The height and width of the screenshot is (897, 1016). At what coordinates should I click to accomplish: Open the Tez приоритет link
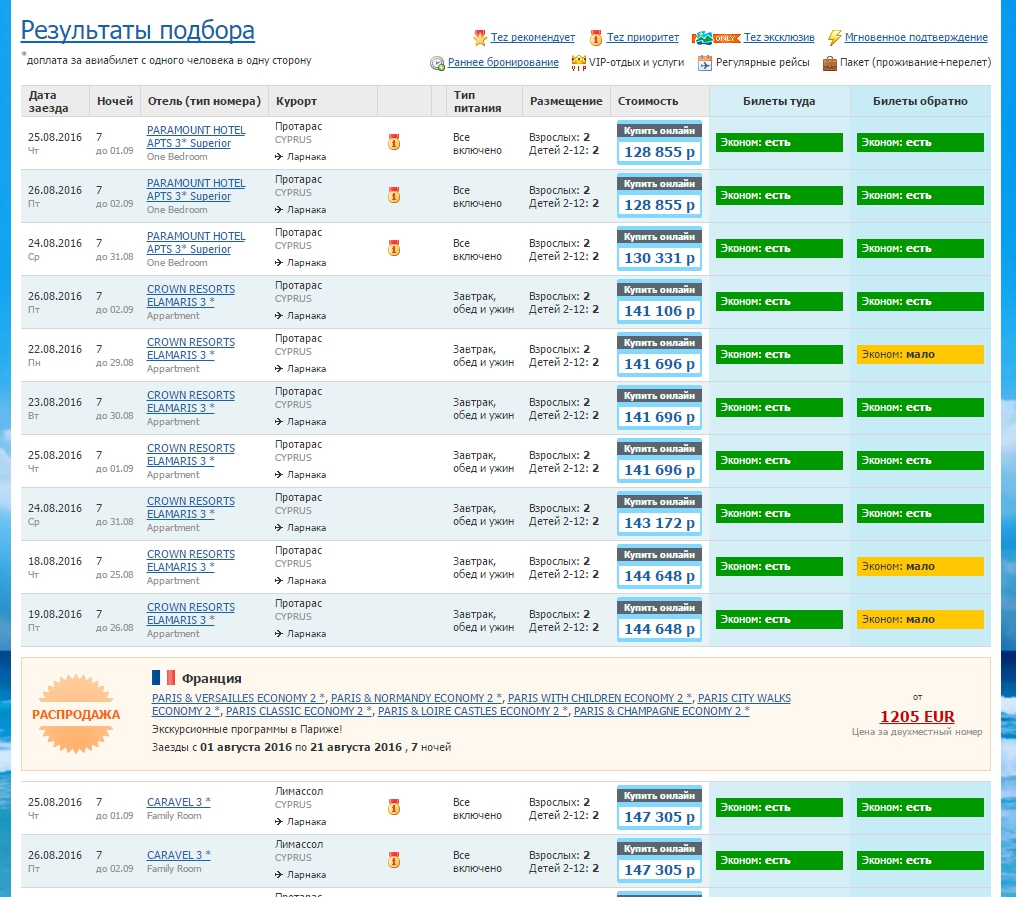[x=643, y=38]
